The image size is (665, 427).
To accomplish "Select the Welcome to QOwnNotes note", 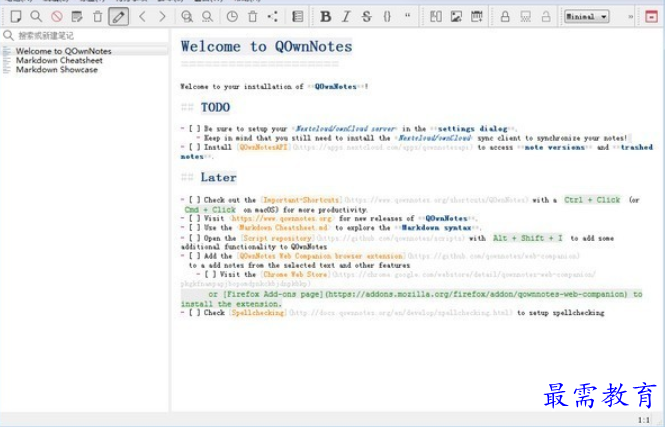I will [x=64, y=51].
